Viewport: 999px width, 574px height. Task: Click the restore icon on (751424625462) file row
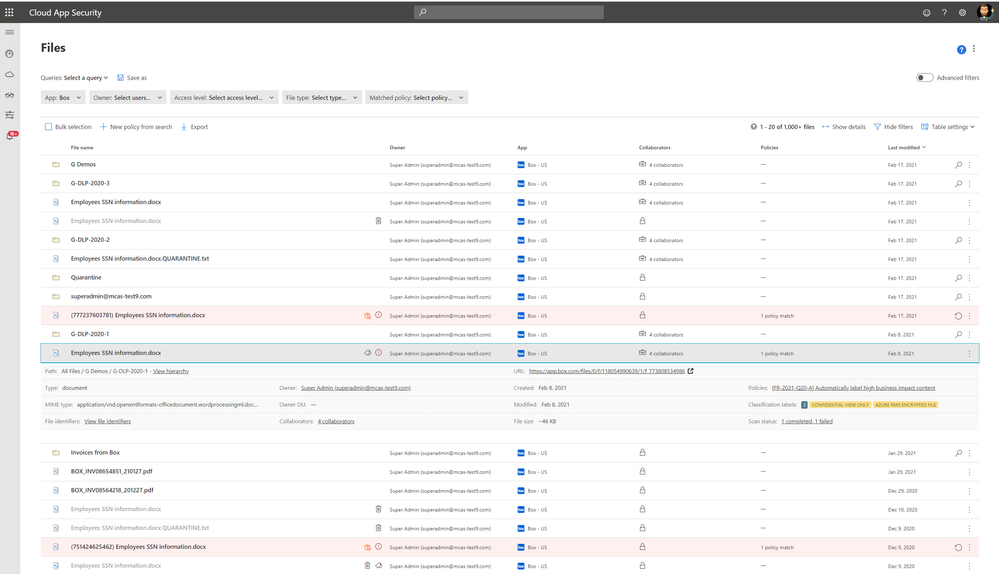point(958,547)
